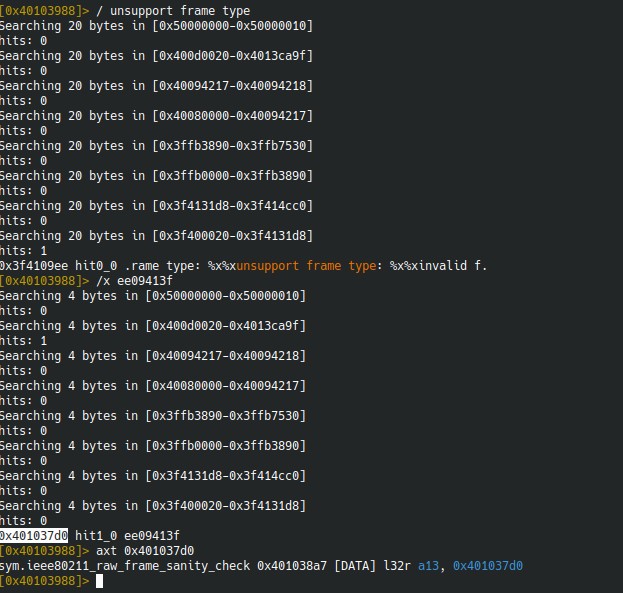This screenshot has height=593, width=623.
Task: Select range '[0x3ffb3890-0x3ffb7530]' in 4 bytes search
Action: tap(226, 416)
